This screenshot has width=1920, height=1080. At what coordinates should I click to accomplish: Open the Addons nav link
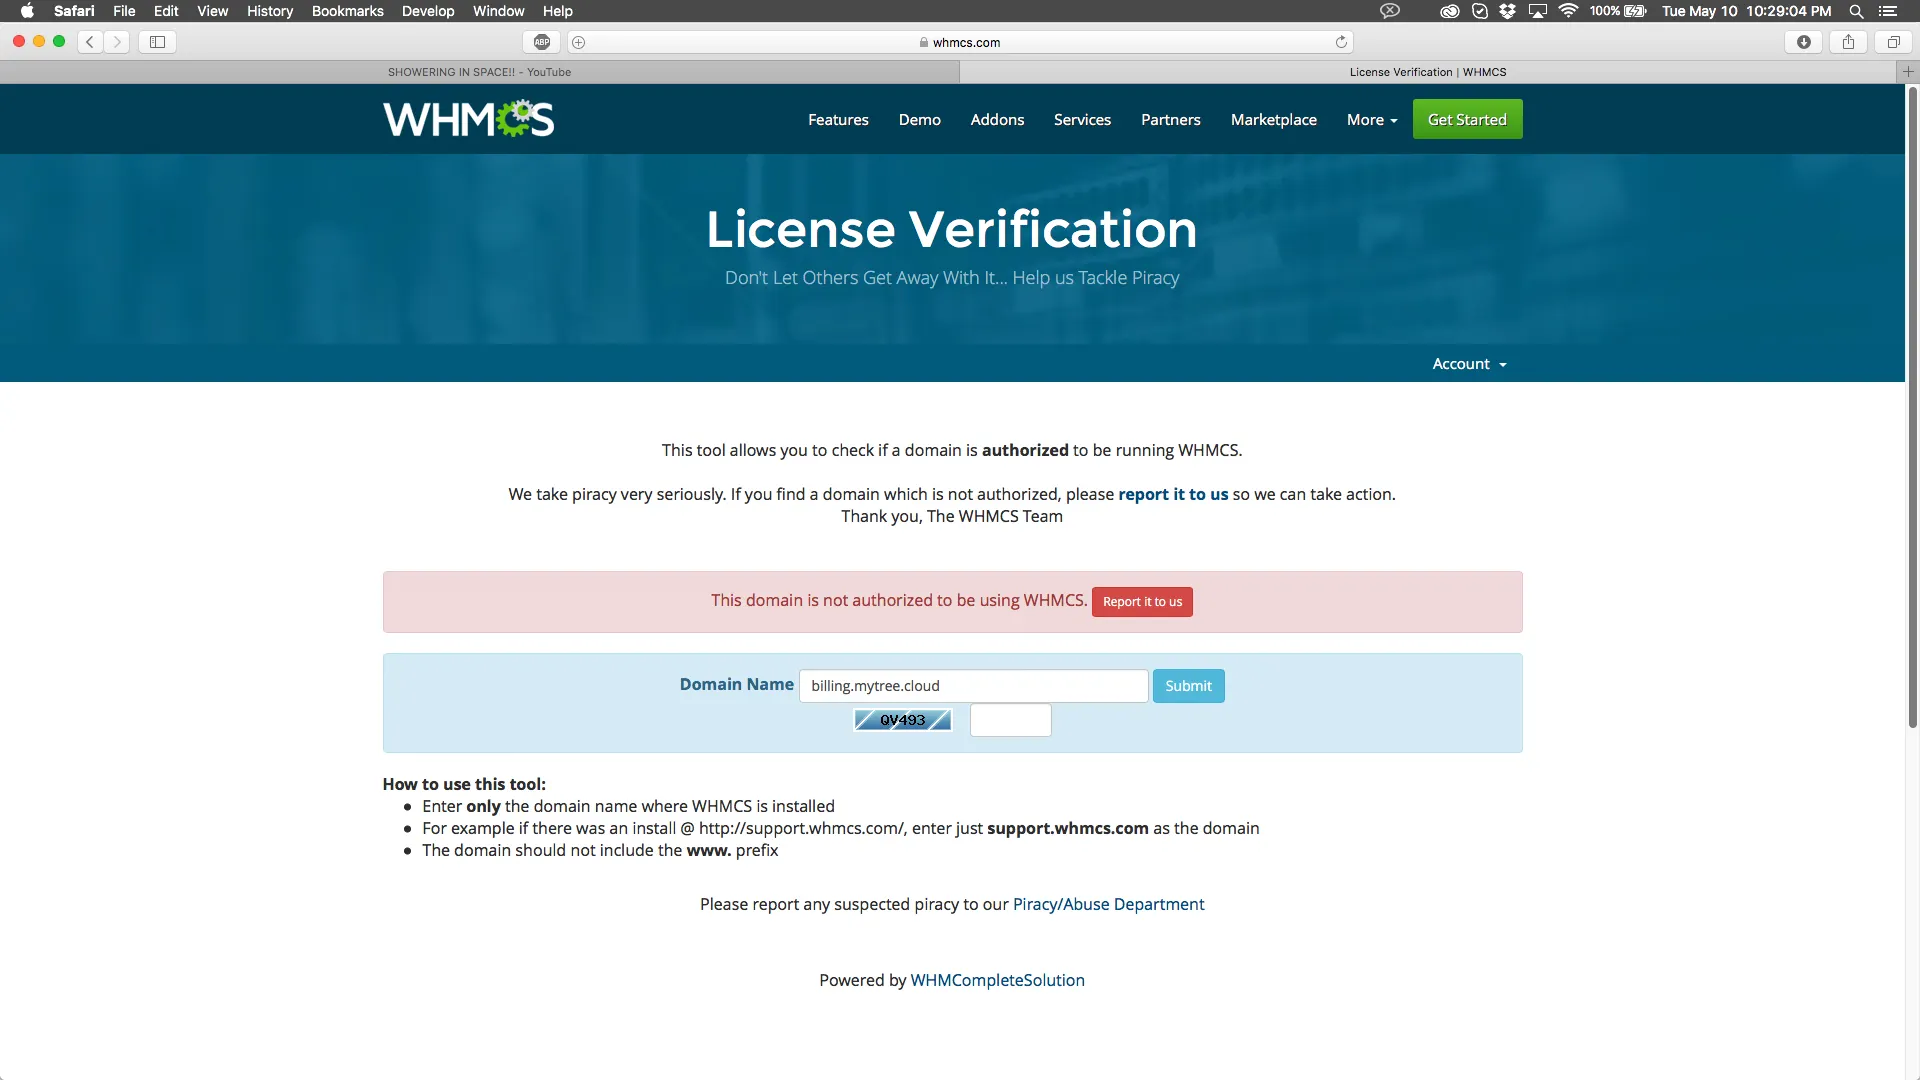click(997, 120)
